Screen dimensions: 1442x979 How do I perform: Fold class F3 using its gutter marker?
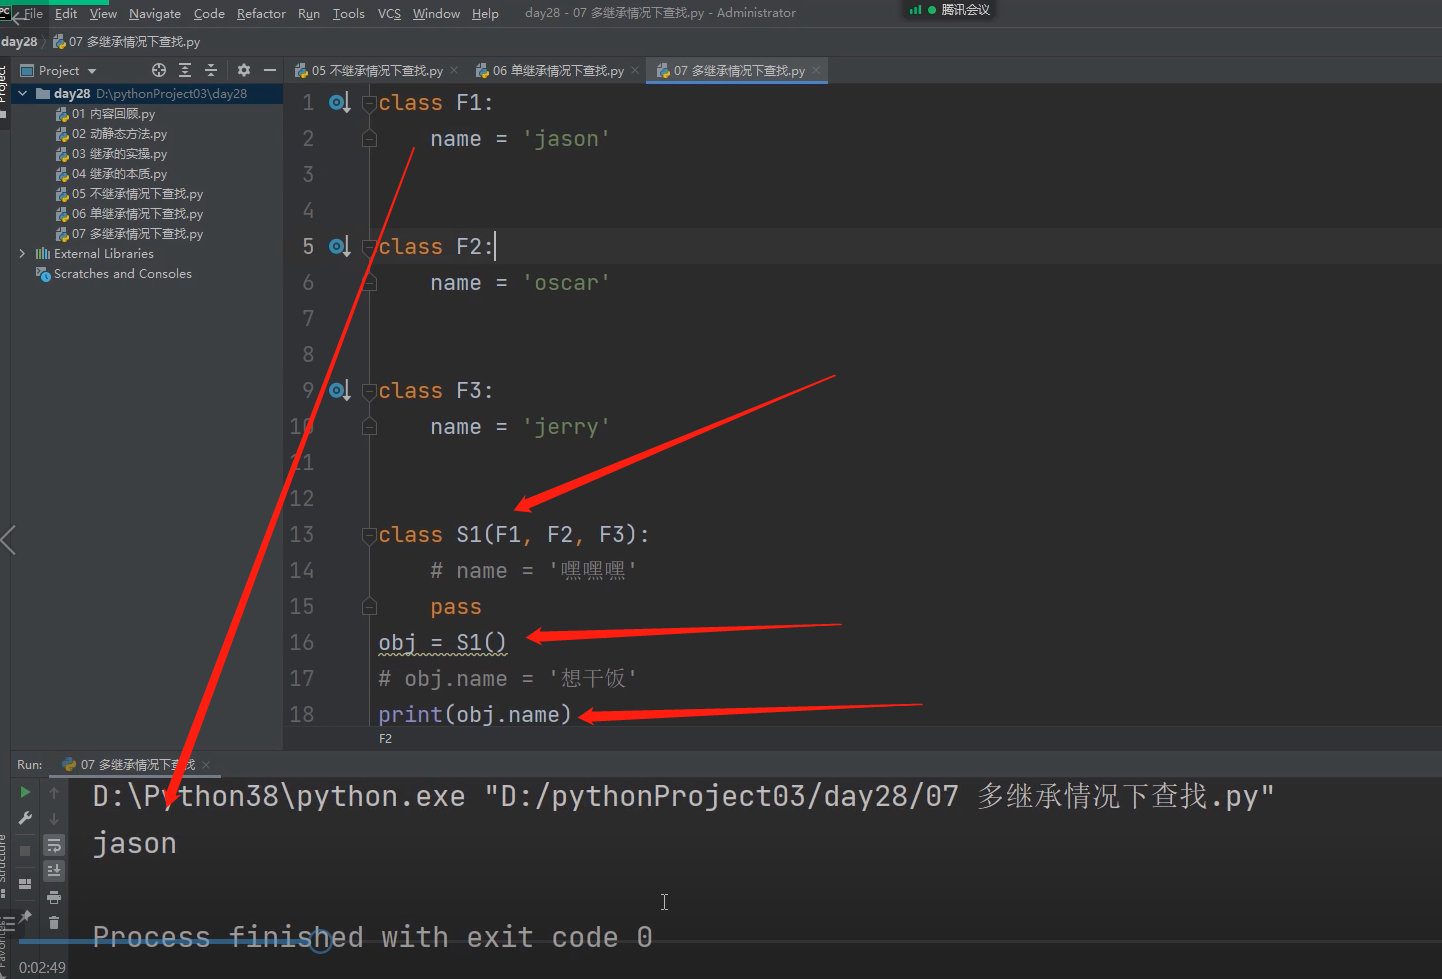pos(369,391)
